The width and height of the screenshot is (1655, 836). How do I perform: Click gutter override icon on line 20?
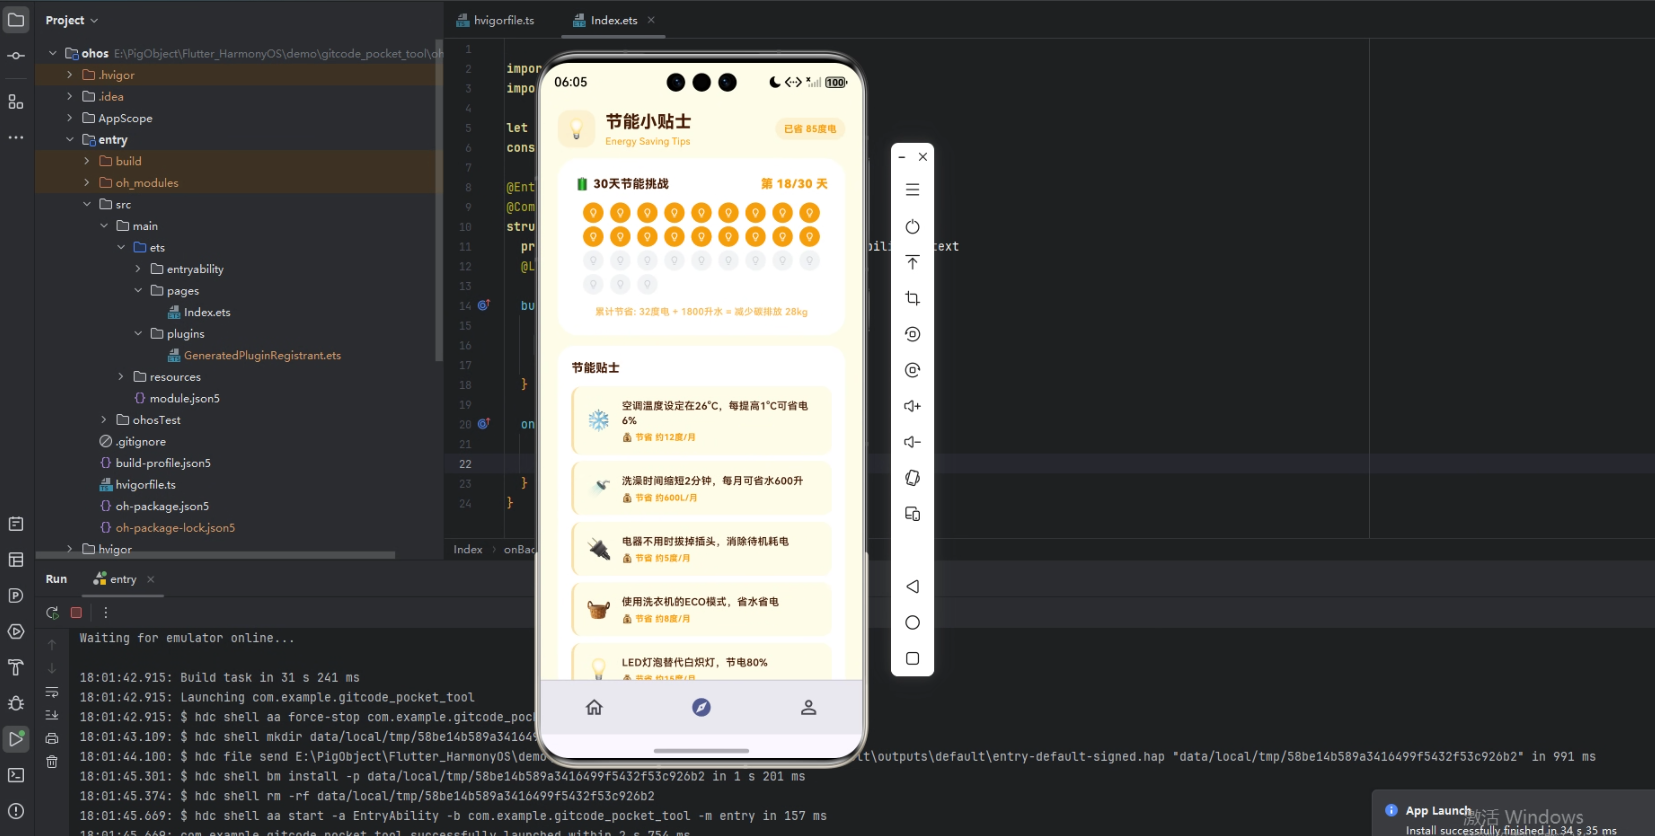point(483,424)
